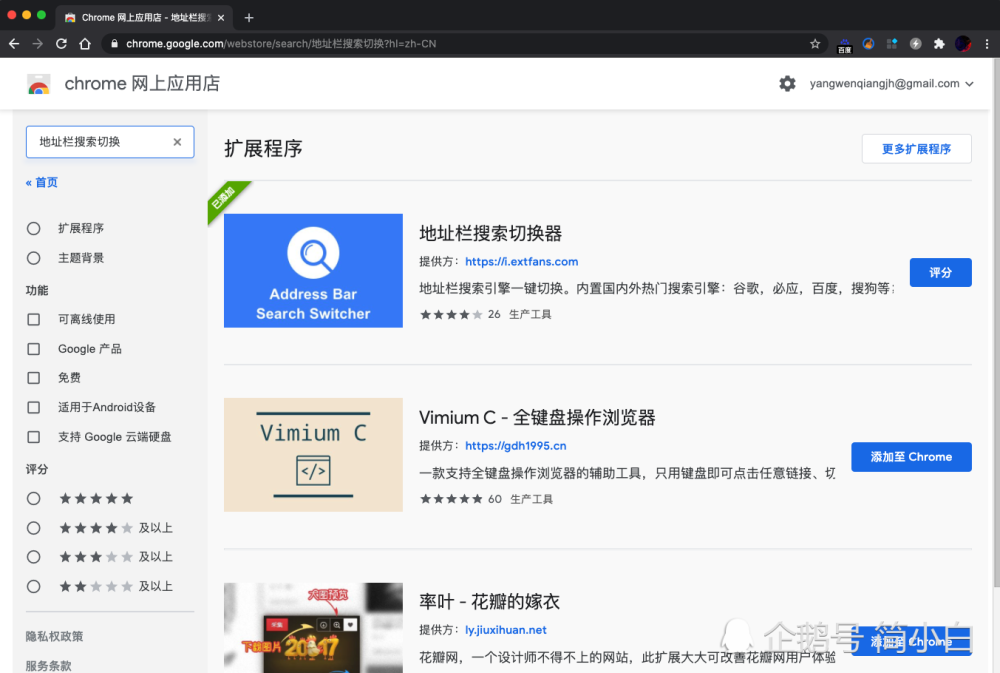
Task: Select the five-star rating filter
Action: [x=34, y=498]
